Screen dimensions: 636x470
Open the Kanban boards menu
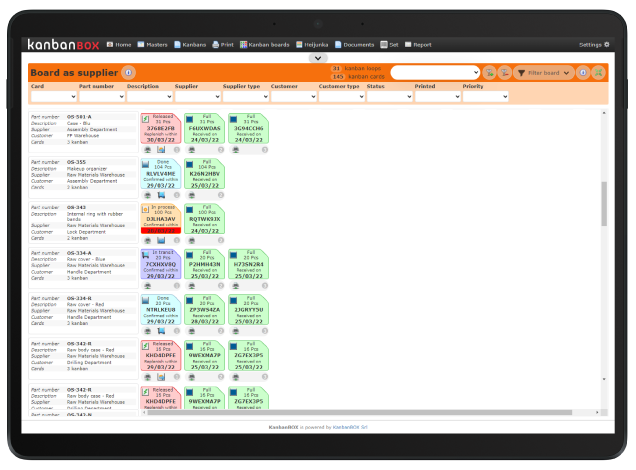[x=261, y=44]
